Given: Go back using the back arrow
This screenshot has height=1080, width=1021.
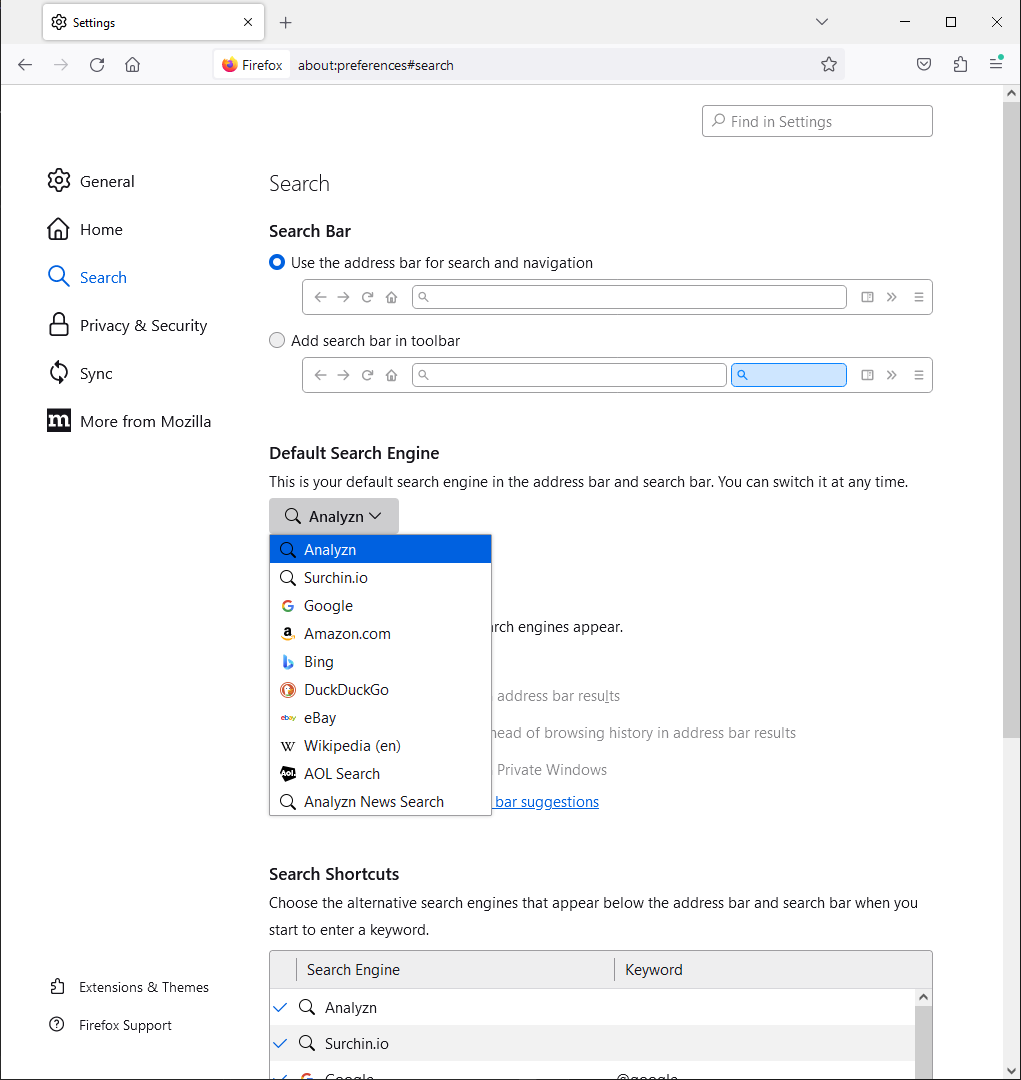Looking at the screenshot, I should point(25,65).
